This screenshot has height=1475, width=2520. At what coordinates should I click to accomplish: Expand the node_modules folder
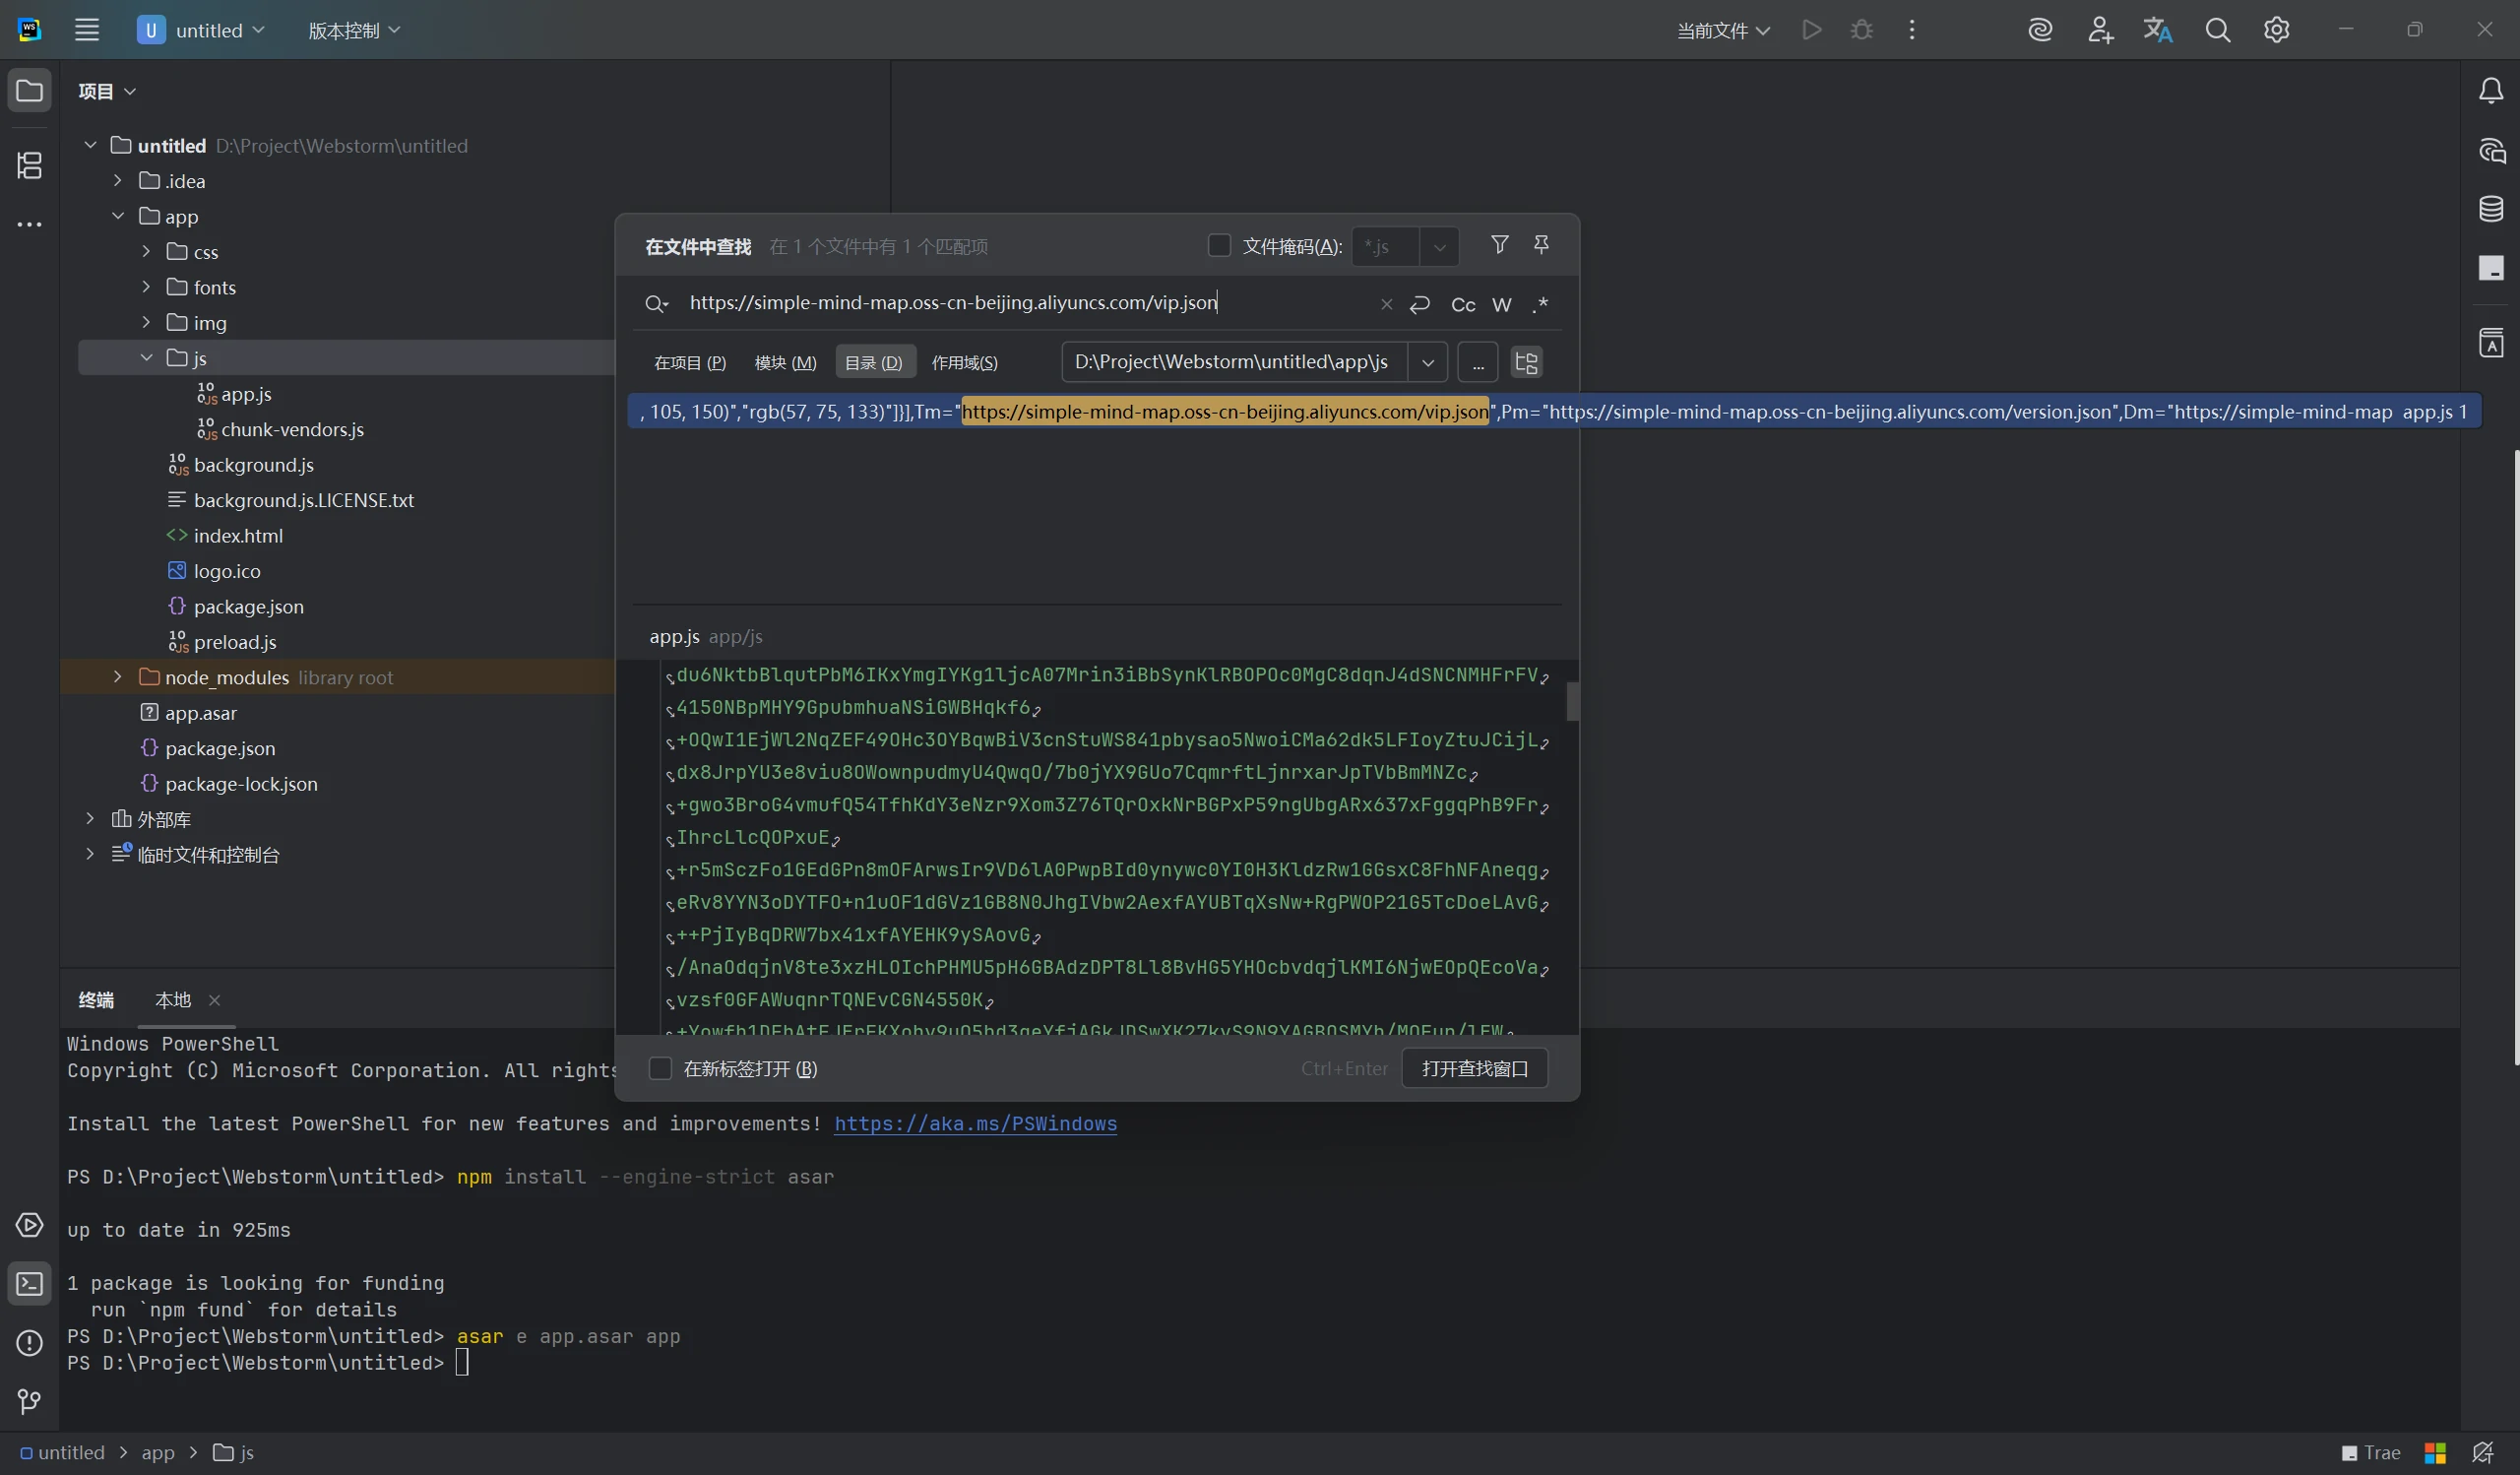(117, 677)
